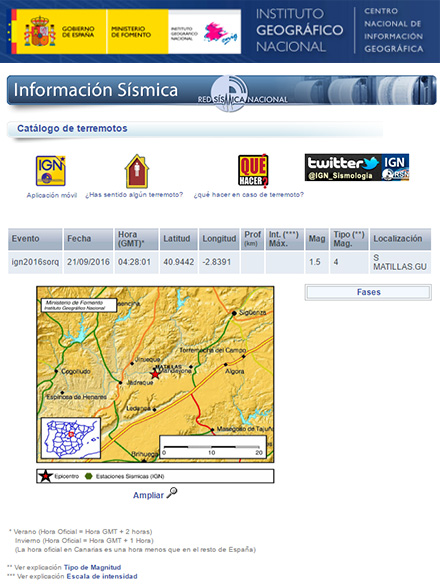Screen dimensions: 440x584
Task: Click the Sigüenza label on the map
Action: (x=252, y=312)
